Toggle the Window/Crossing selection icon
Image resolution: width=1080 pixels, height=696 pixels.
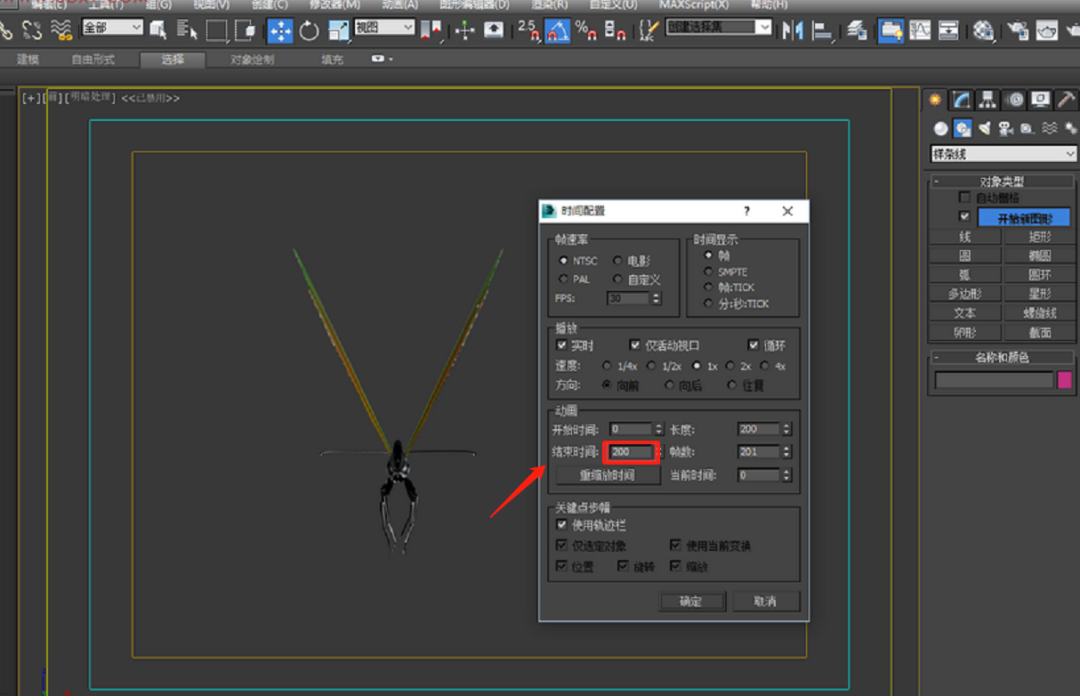pos(245,30)
